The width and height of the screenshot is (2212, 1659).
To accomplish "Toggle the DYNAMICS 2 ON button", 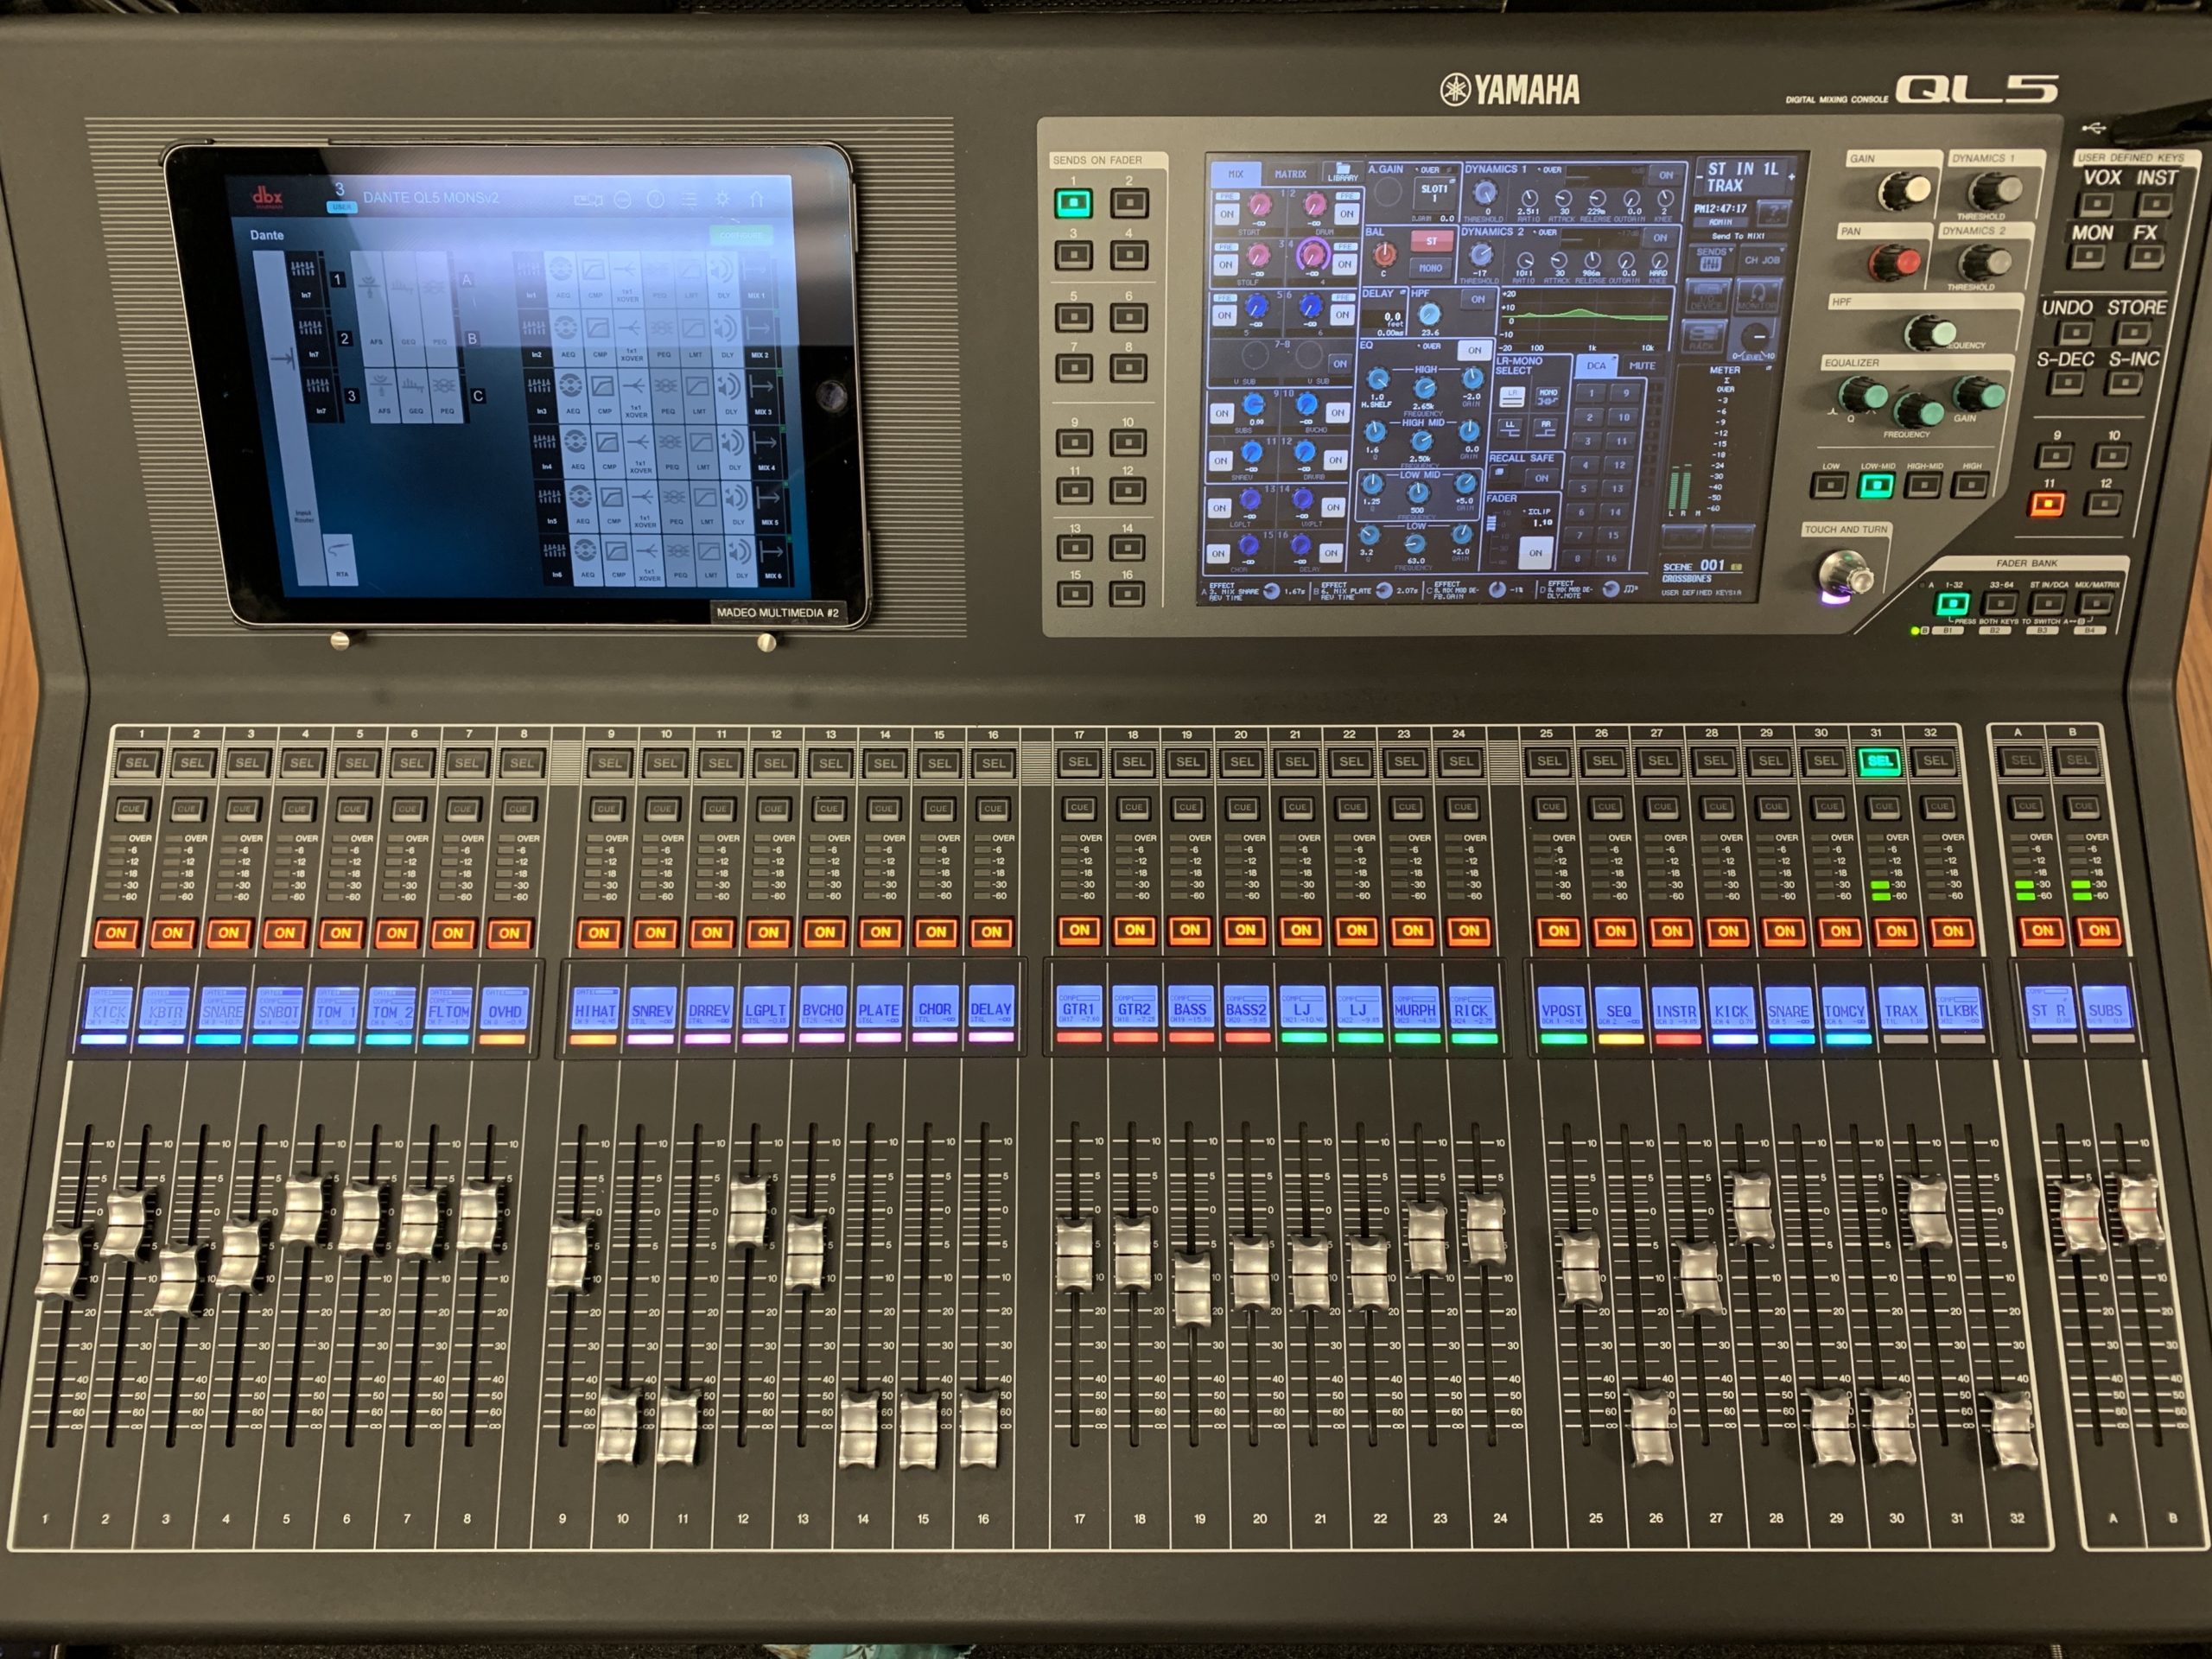I will click(1660, 238).
